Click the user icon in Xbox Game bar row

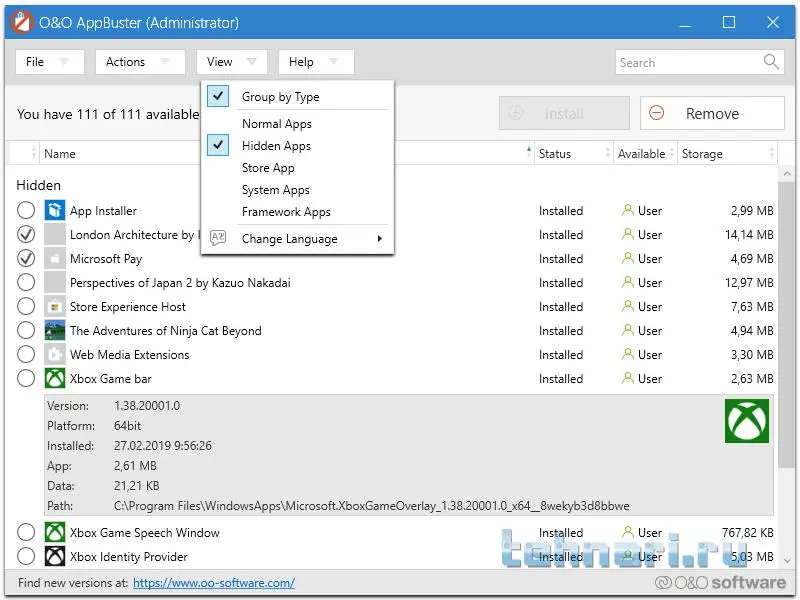(628, 378)
